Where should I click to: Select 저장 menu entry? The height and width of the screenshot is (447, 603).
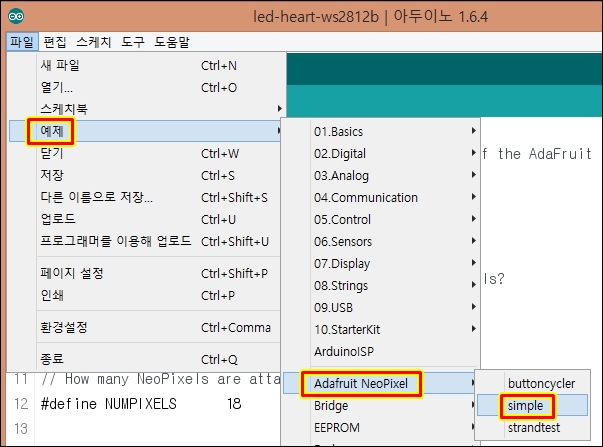[x=144, y=175]
